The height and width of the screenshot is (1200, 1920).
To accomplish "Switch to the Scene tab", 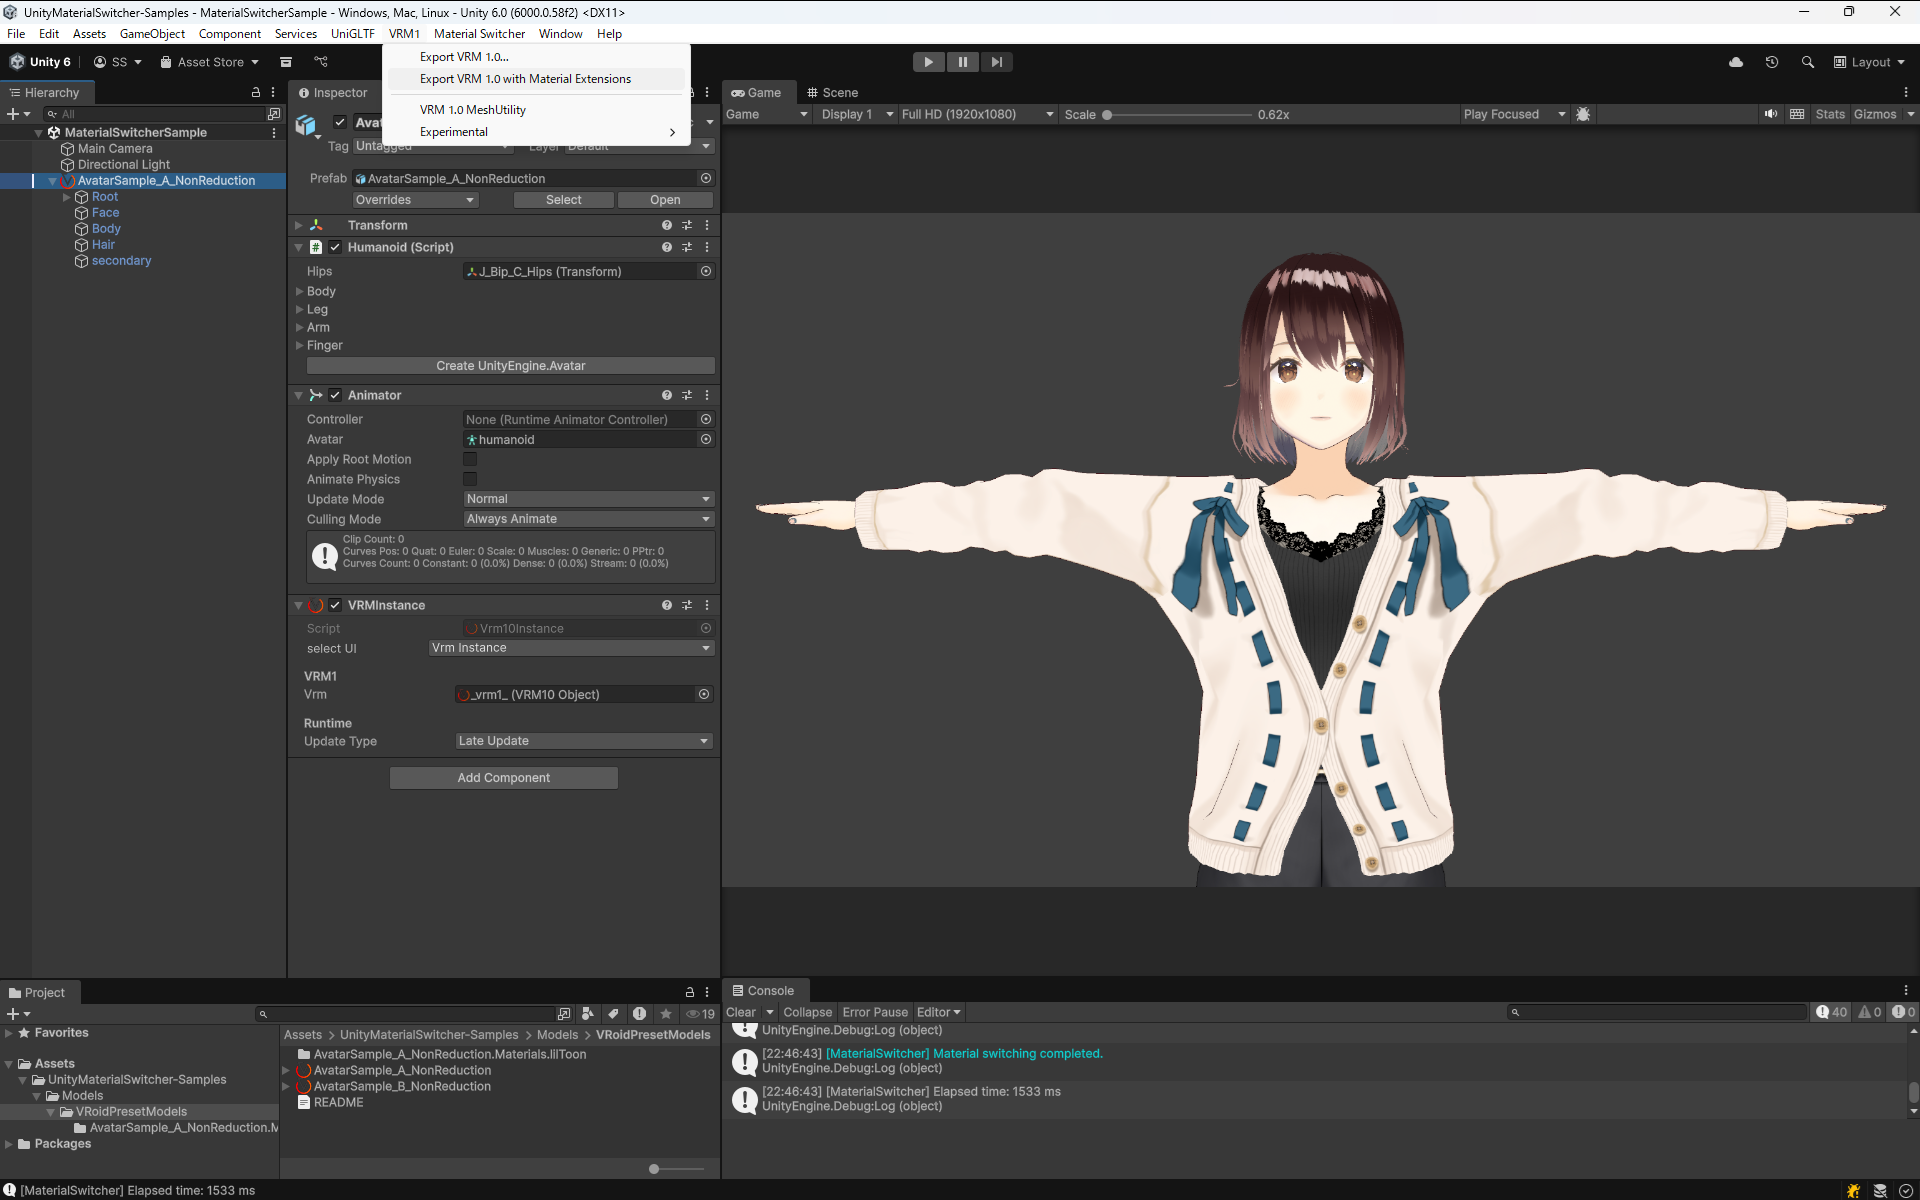I will (832, 92).
